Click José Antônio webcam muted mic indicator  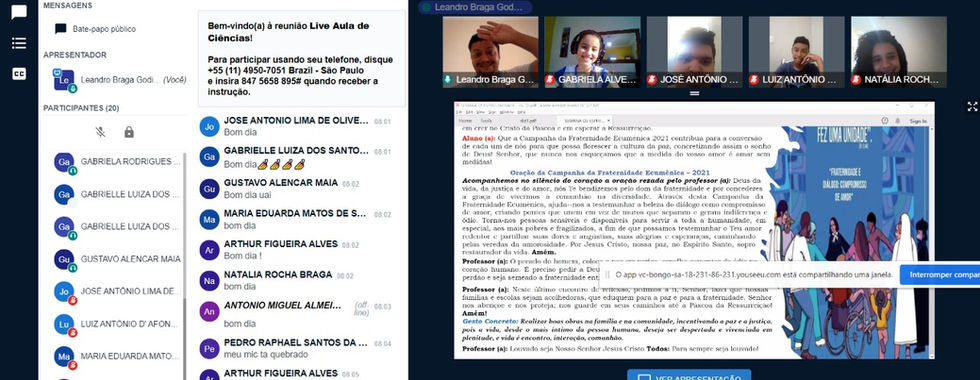[x=652, y=80]
